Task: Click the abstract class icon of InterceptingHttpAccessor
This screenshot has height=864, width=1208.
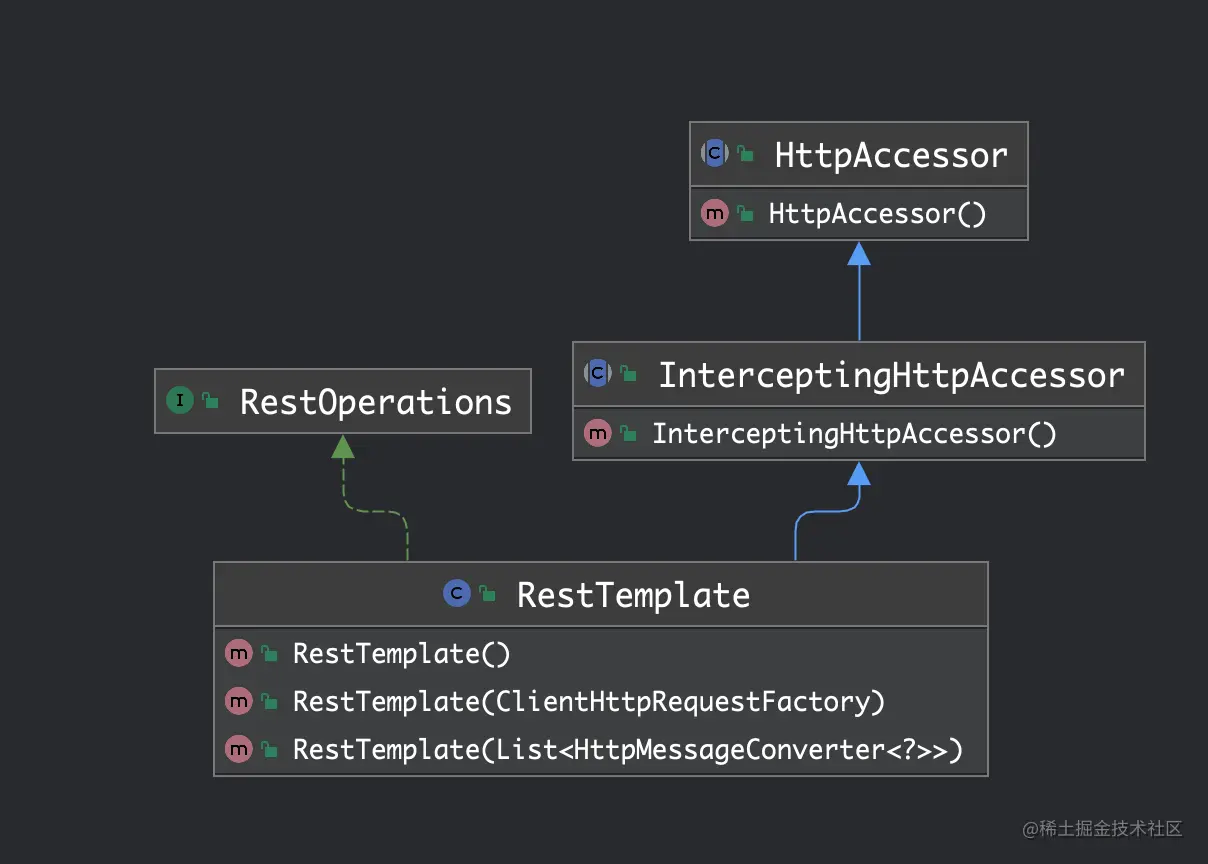Action: click(598, 374)
